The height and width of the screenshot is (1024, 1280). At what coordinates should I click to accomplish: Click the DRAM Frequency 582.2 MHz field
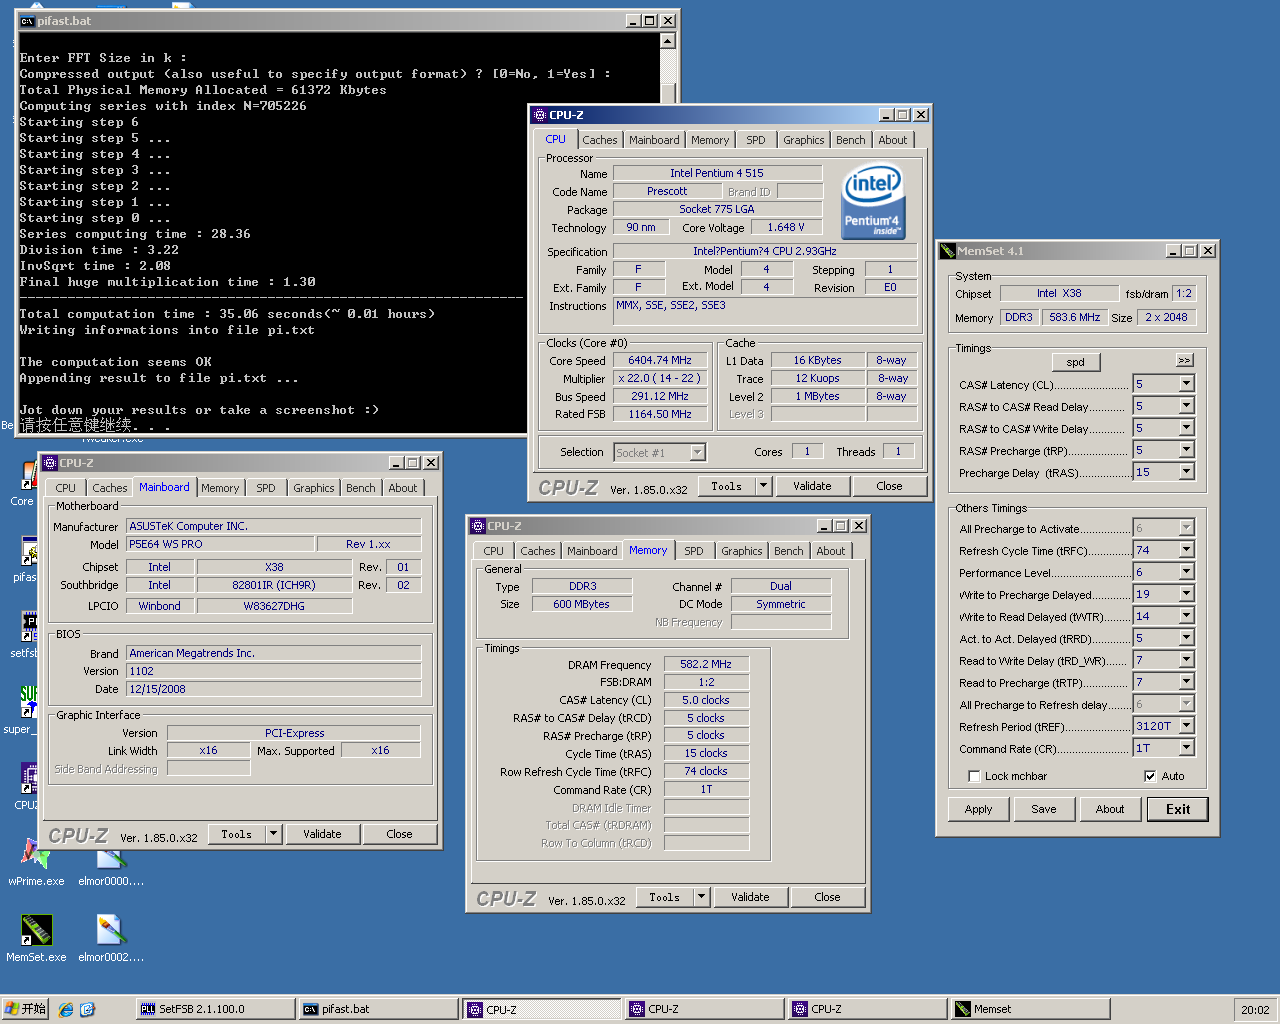tap(706, 664)
